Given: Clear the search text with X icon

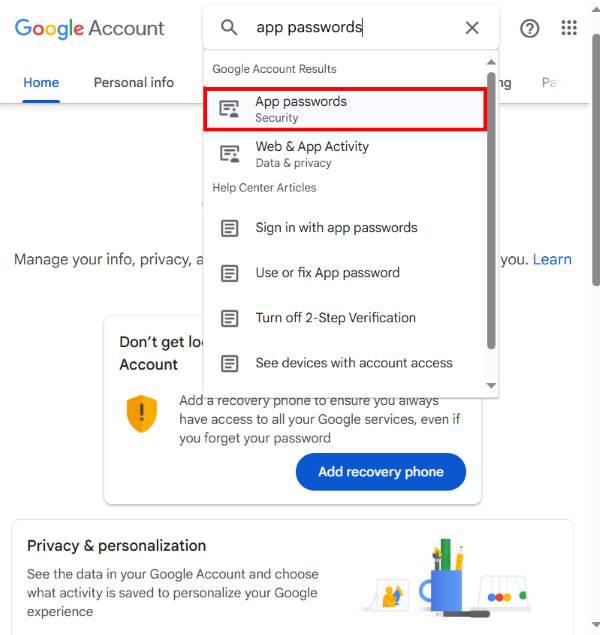Looking at the screenshot, I should pos(472,28).
